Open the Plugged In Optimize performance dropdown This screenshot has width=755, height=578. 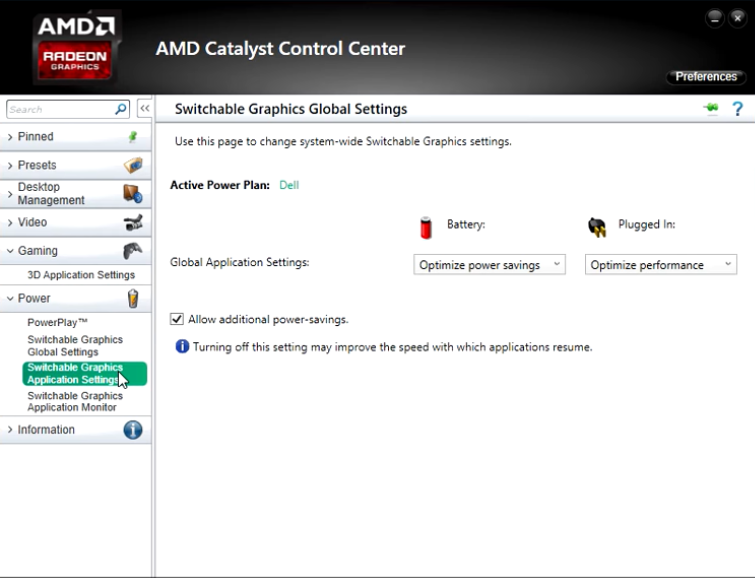661,264
